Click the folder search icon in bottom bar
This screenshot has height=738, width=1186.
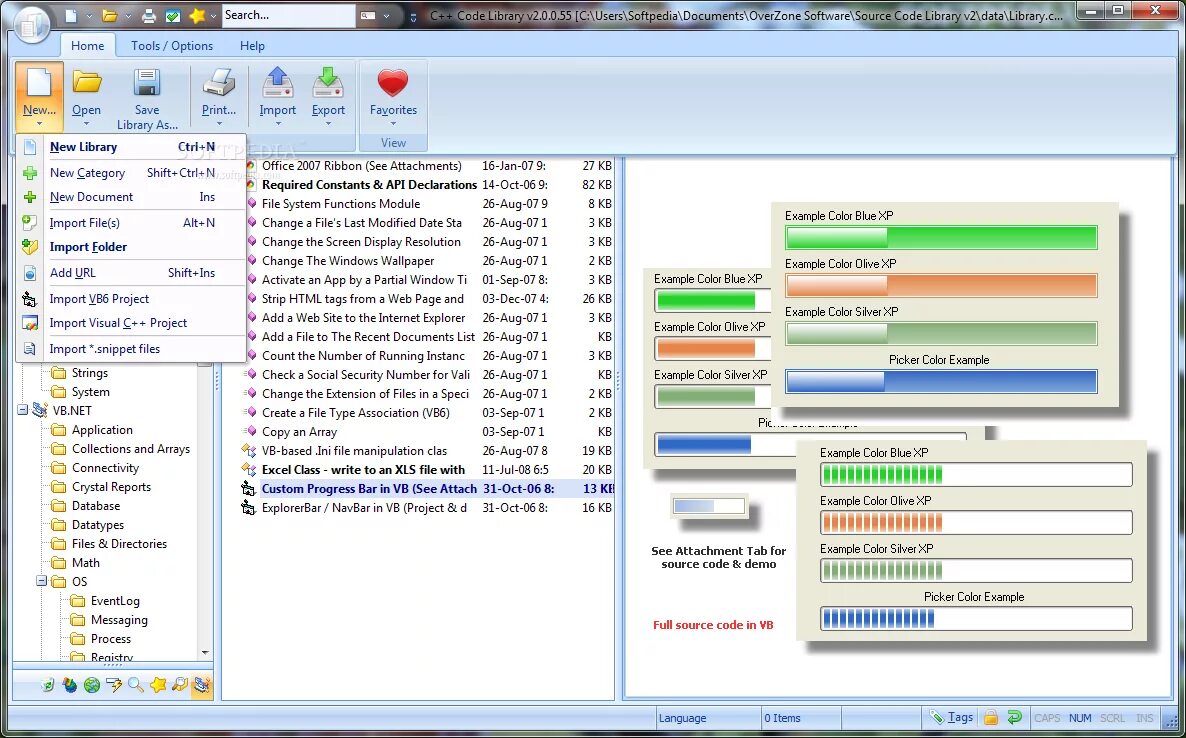(x=179, y=685)
